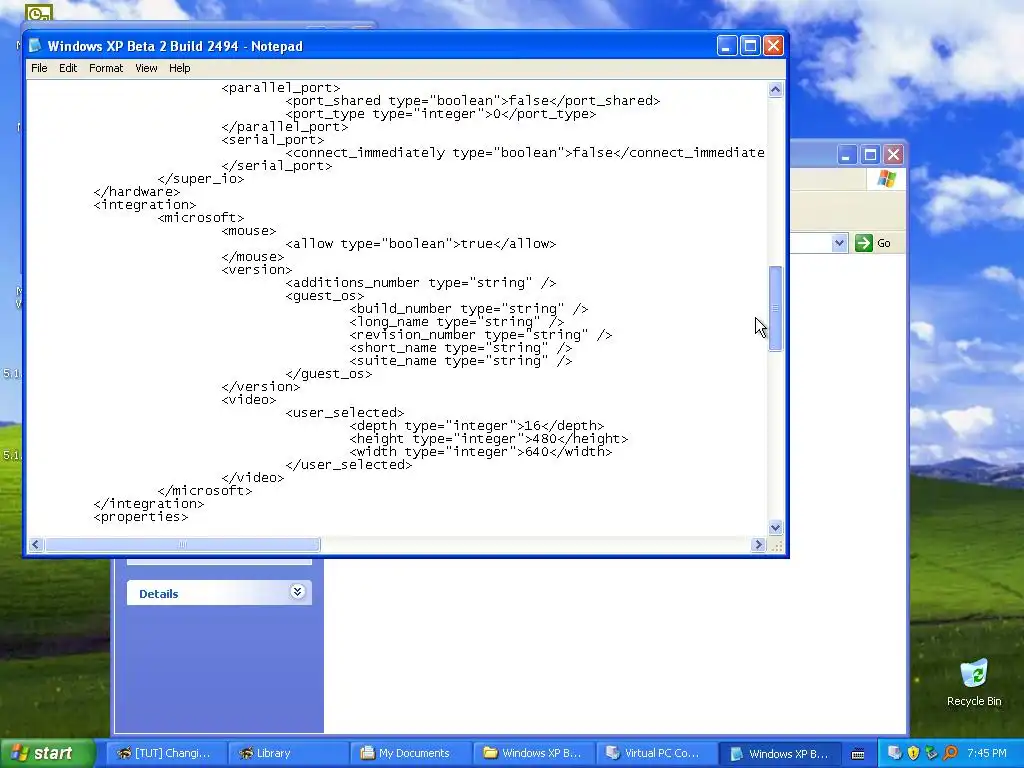Switch to Windows XP B... folder taskbar button
1024x768 pixels.
tap(533, 753)
